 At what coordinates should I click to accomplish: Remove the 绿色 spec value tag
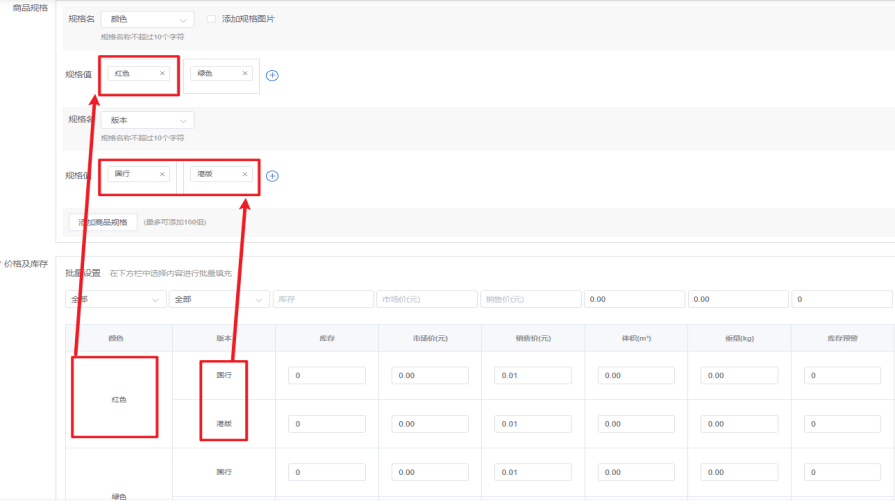tap(245, 73)
